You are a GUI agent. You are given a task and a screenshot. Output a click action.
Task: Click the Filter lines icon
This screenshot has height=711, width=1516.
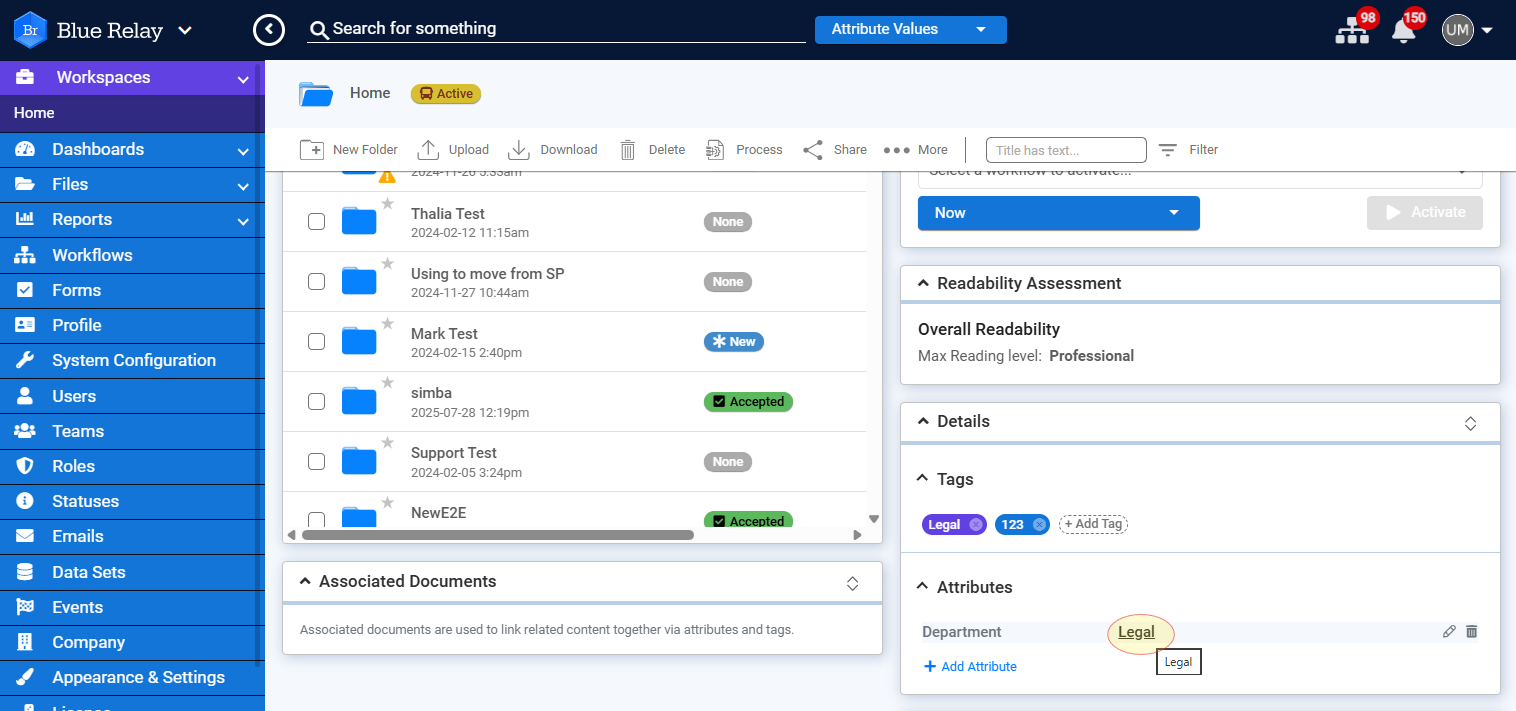(x=1167, y=150)
